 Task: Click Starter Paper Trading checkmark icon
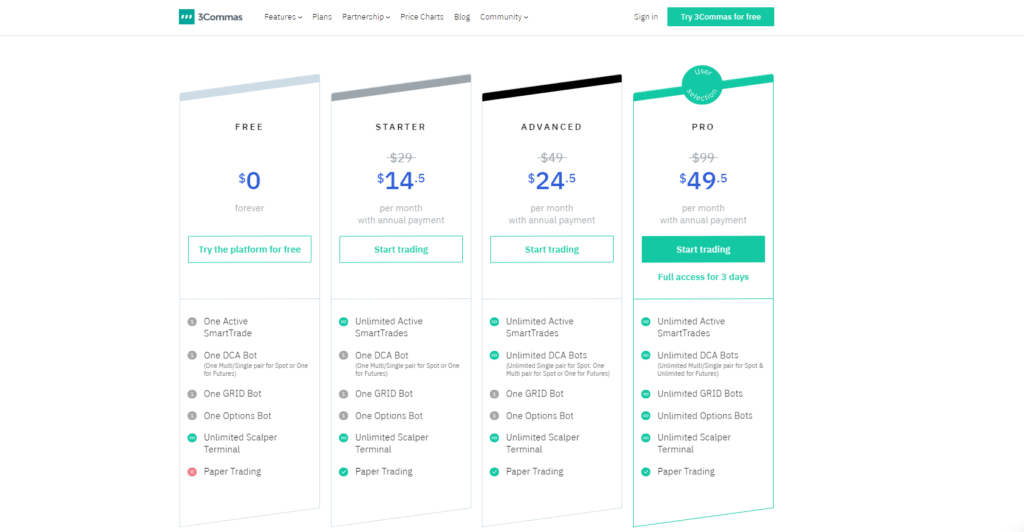coord(344,472)
